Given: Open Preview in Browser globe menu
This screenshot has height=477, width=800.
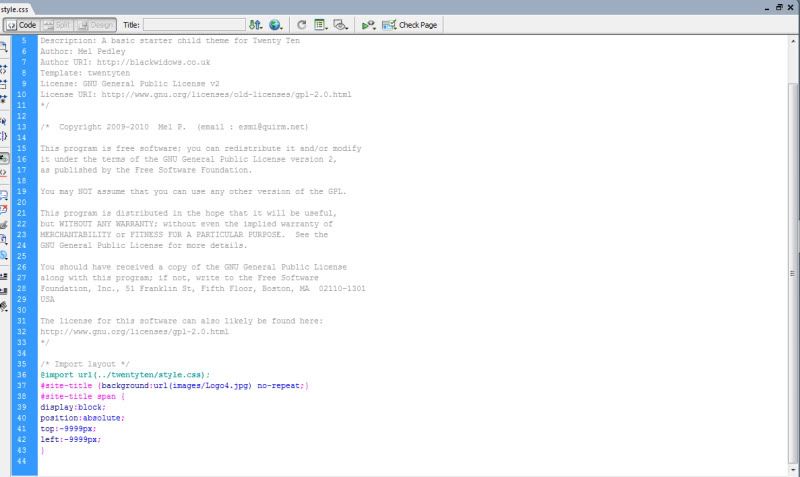Looking at the screenshot, I should 277,24.
